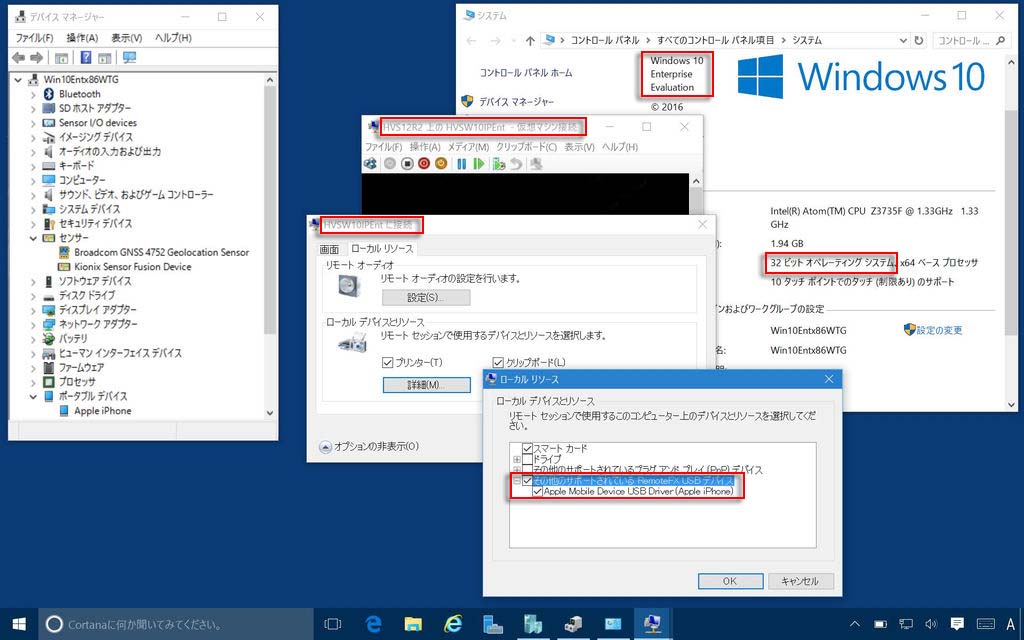Click the Device Manager tree vertical scrollbar
Viewport: 1024px width, 640px height.
click(270, 246)
